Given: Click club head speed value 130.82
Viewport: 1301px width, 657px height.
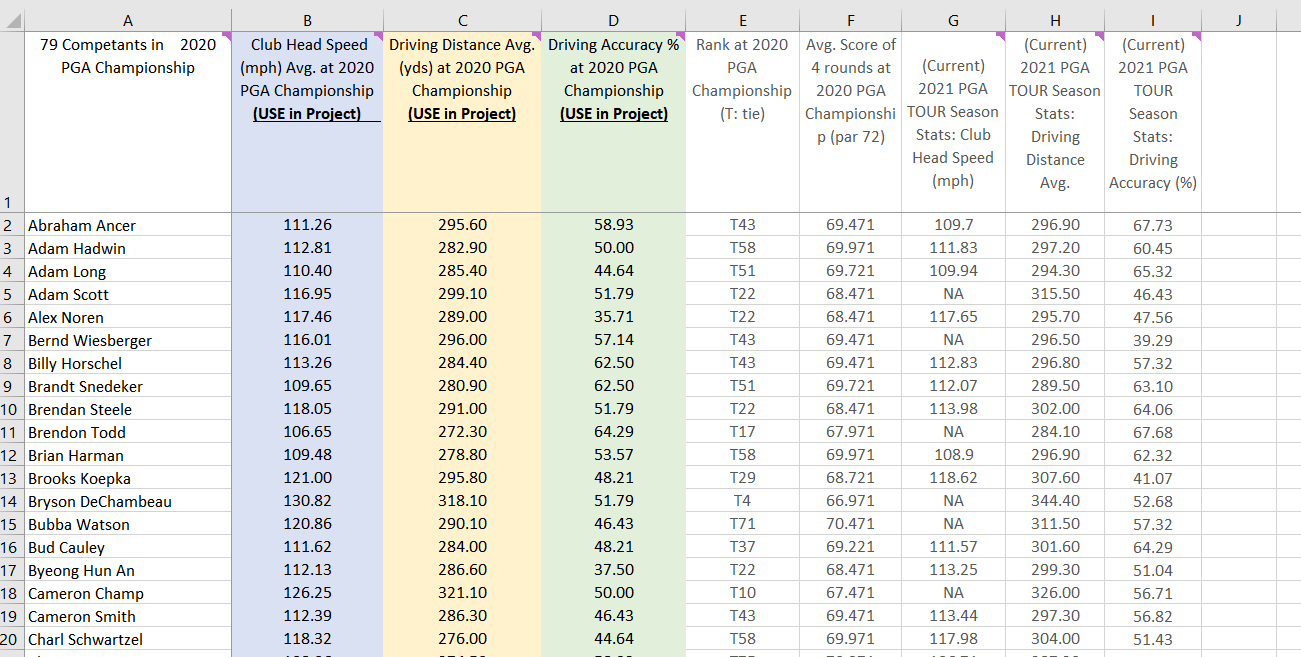Looking at the screenshot, I should (x=307, y=501).
